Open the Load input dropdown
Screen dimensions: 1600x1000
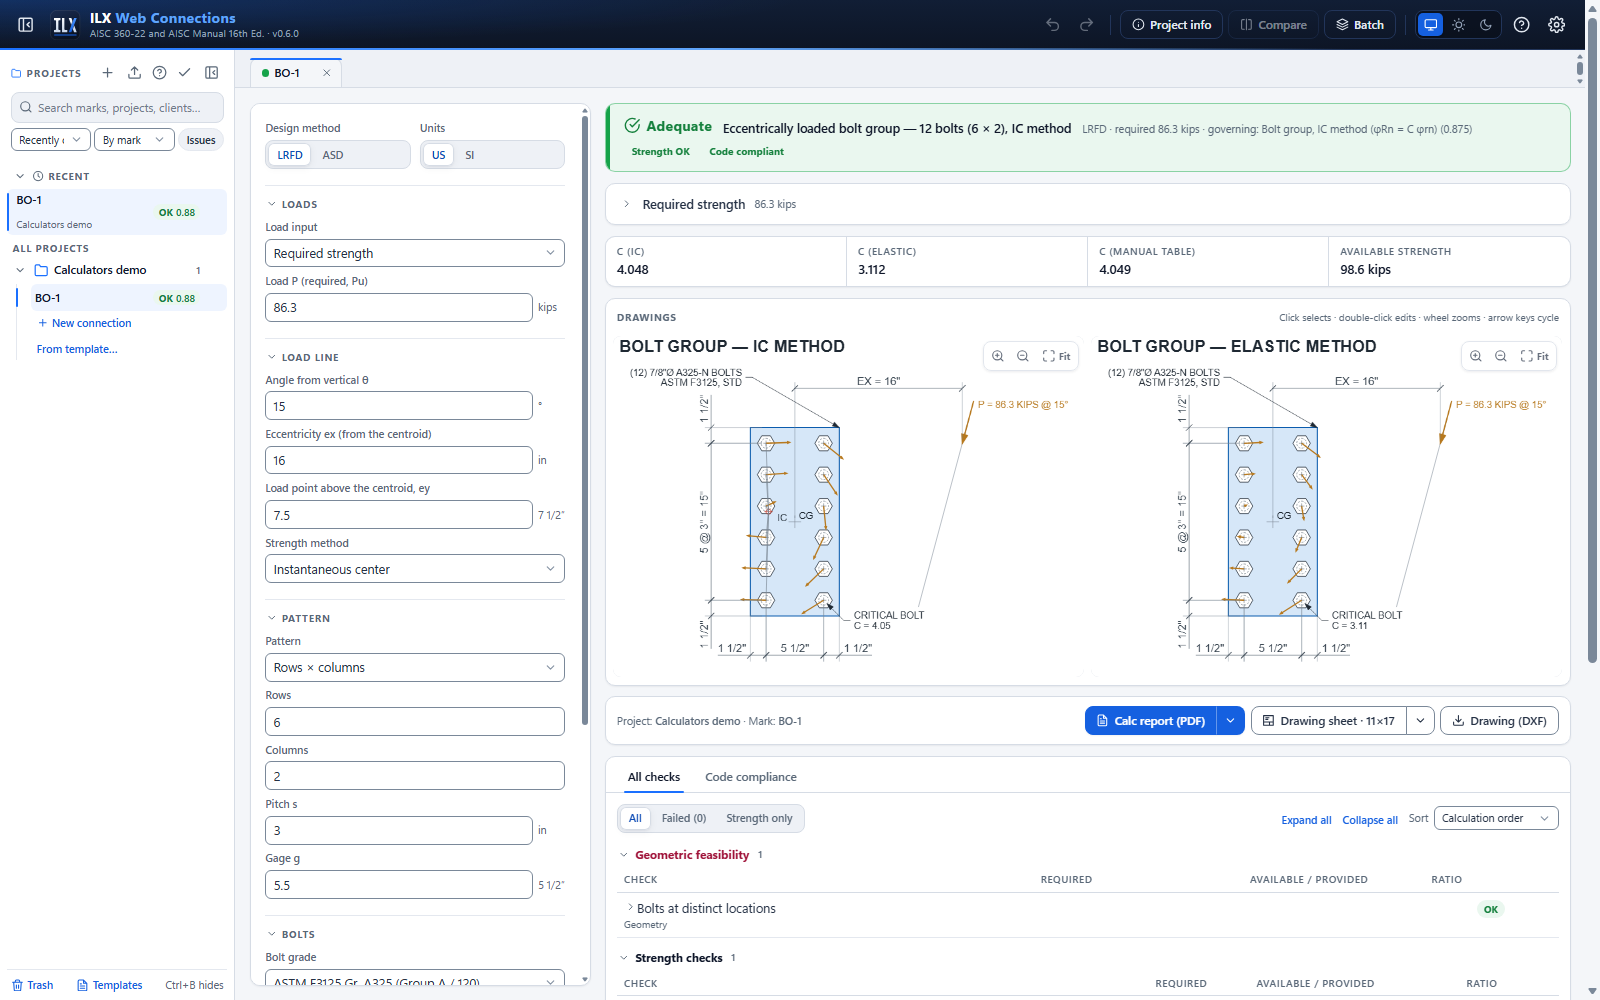click(415, 253)
